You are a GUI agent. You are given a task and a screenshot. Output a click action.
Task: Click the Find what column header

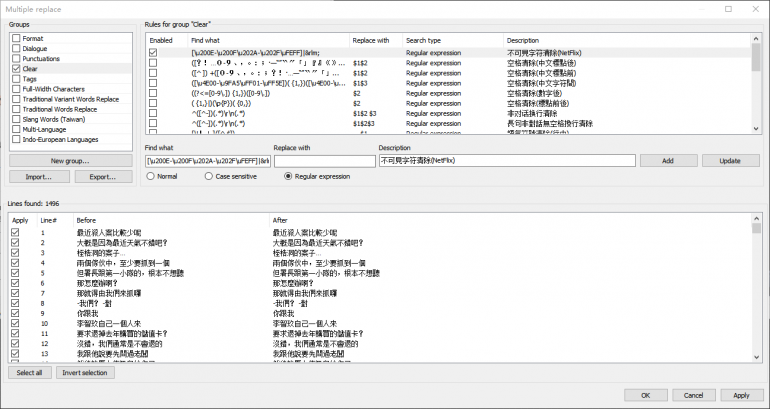[268, 40]
